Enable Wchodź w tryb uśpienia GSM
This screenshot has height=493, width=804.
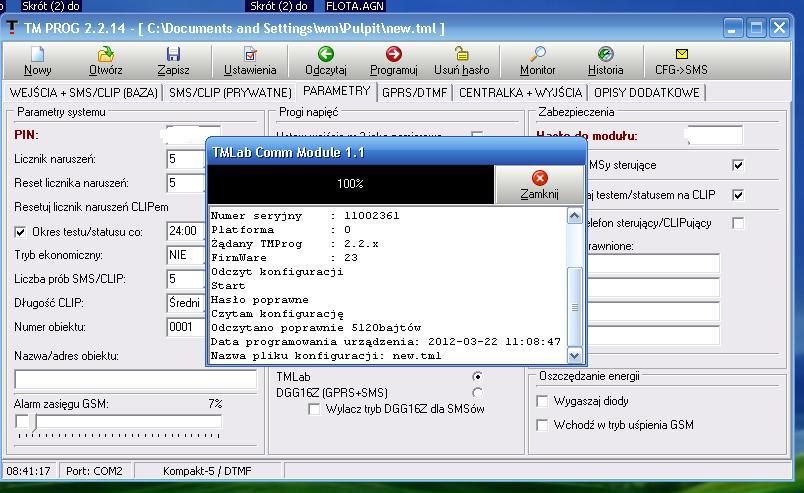(542, 425)
